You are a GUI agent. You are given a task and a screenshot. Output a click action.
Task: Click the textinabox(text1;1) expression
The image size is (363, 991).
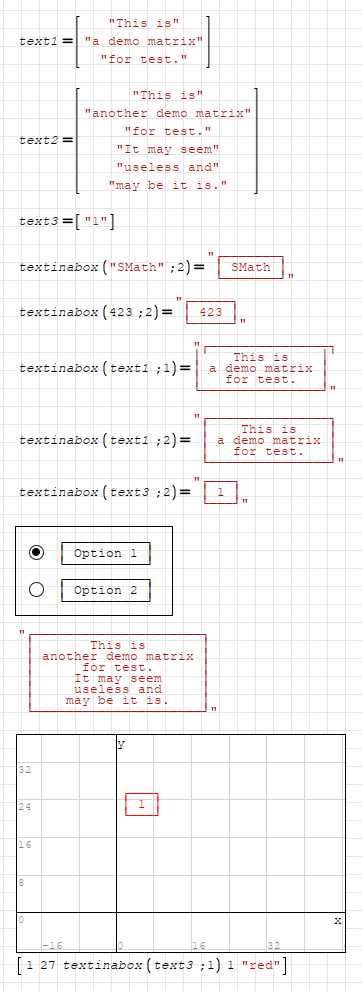(100, 368)
